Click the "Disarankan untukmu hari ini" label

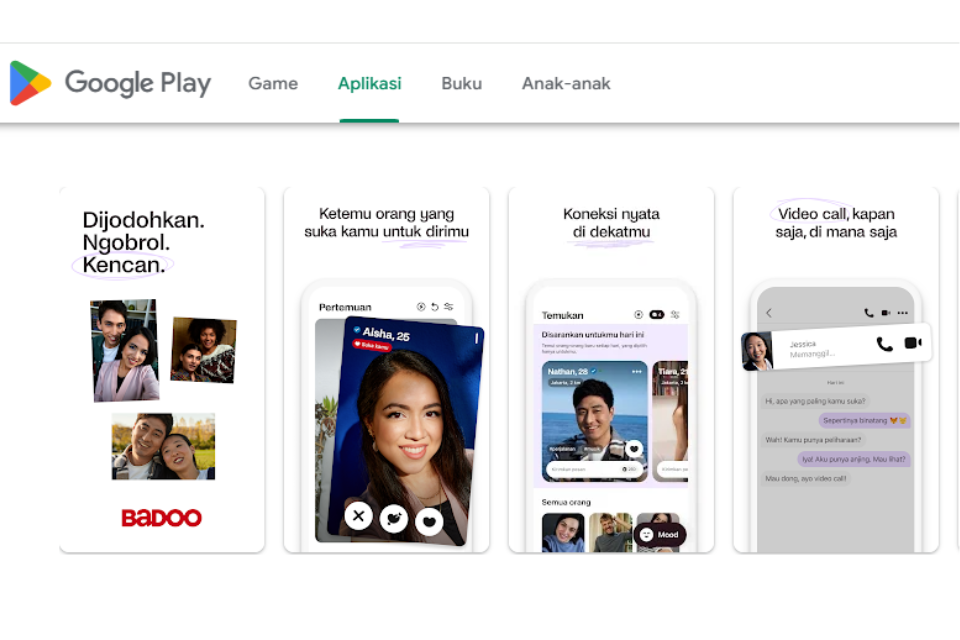[593, 335]
